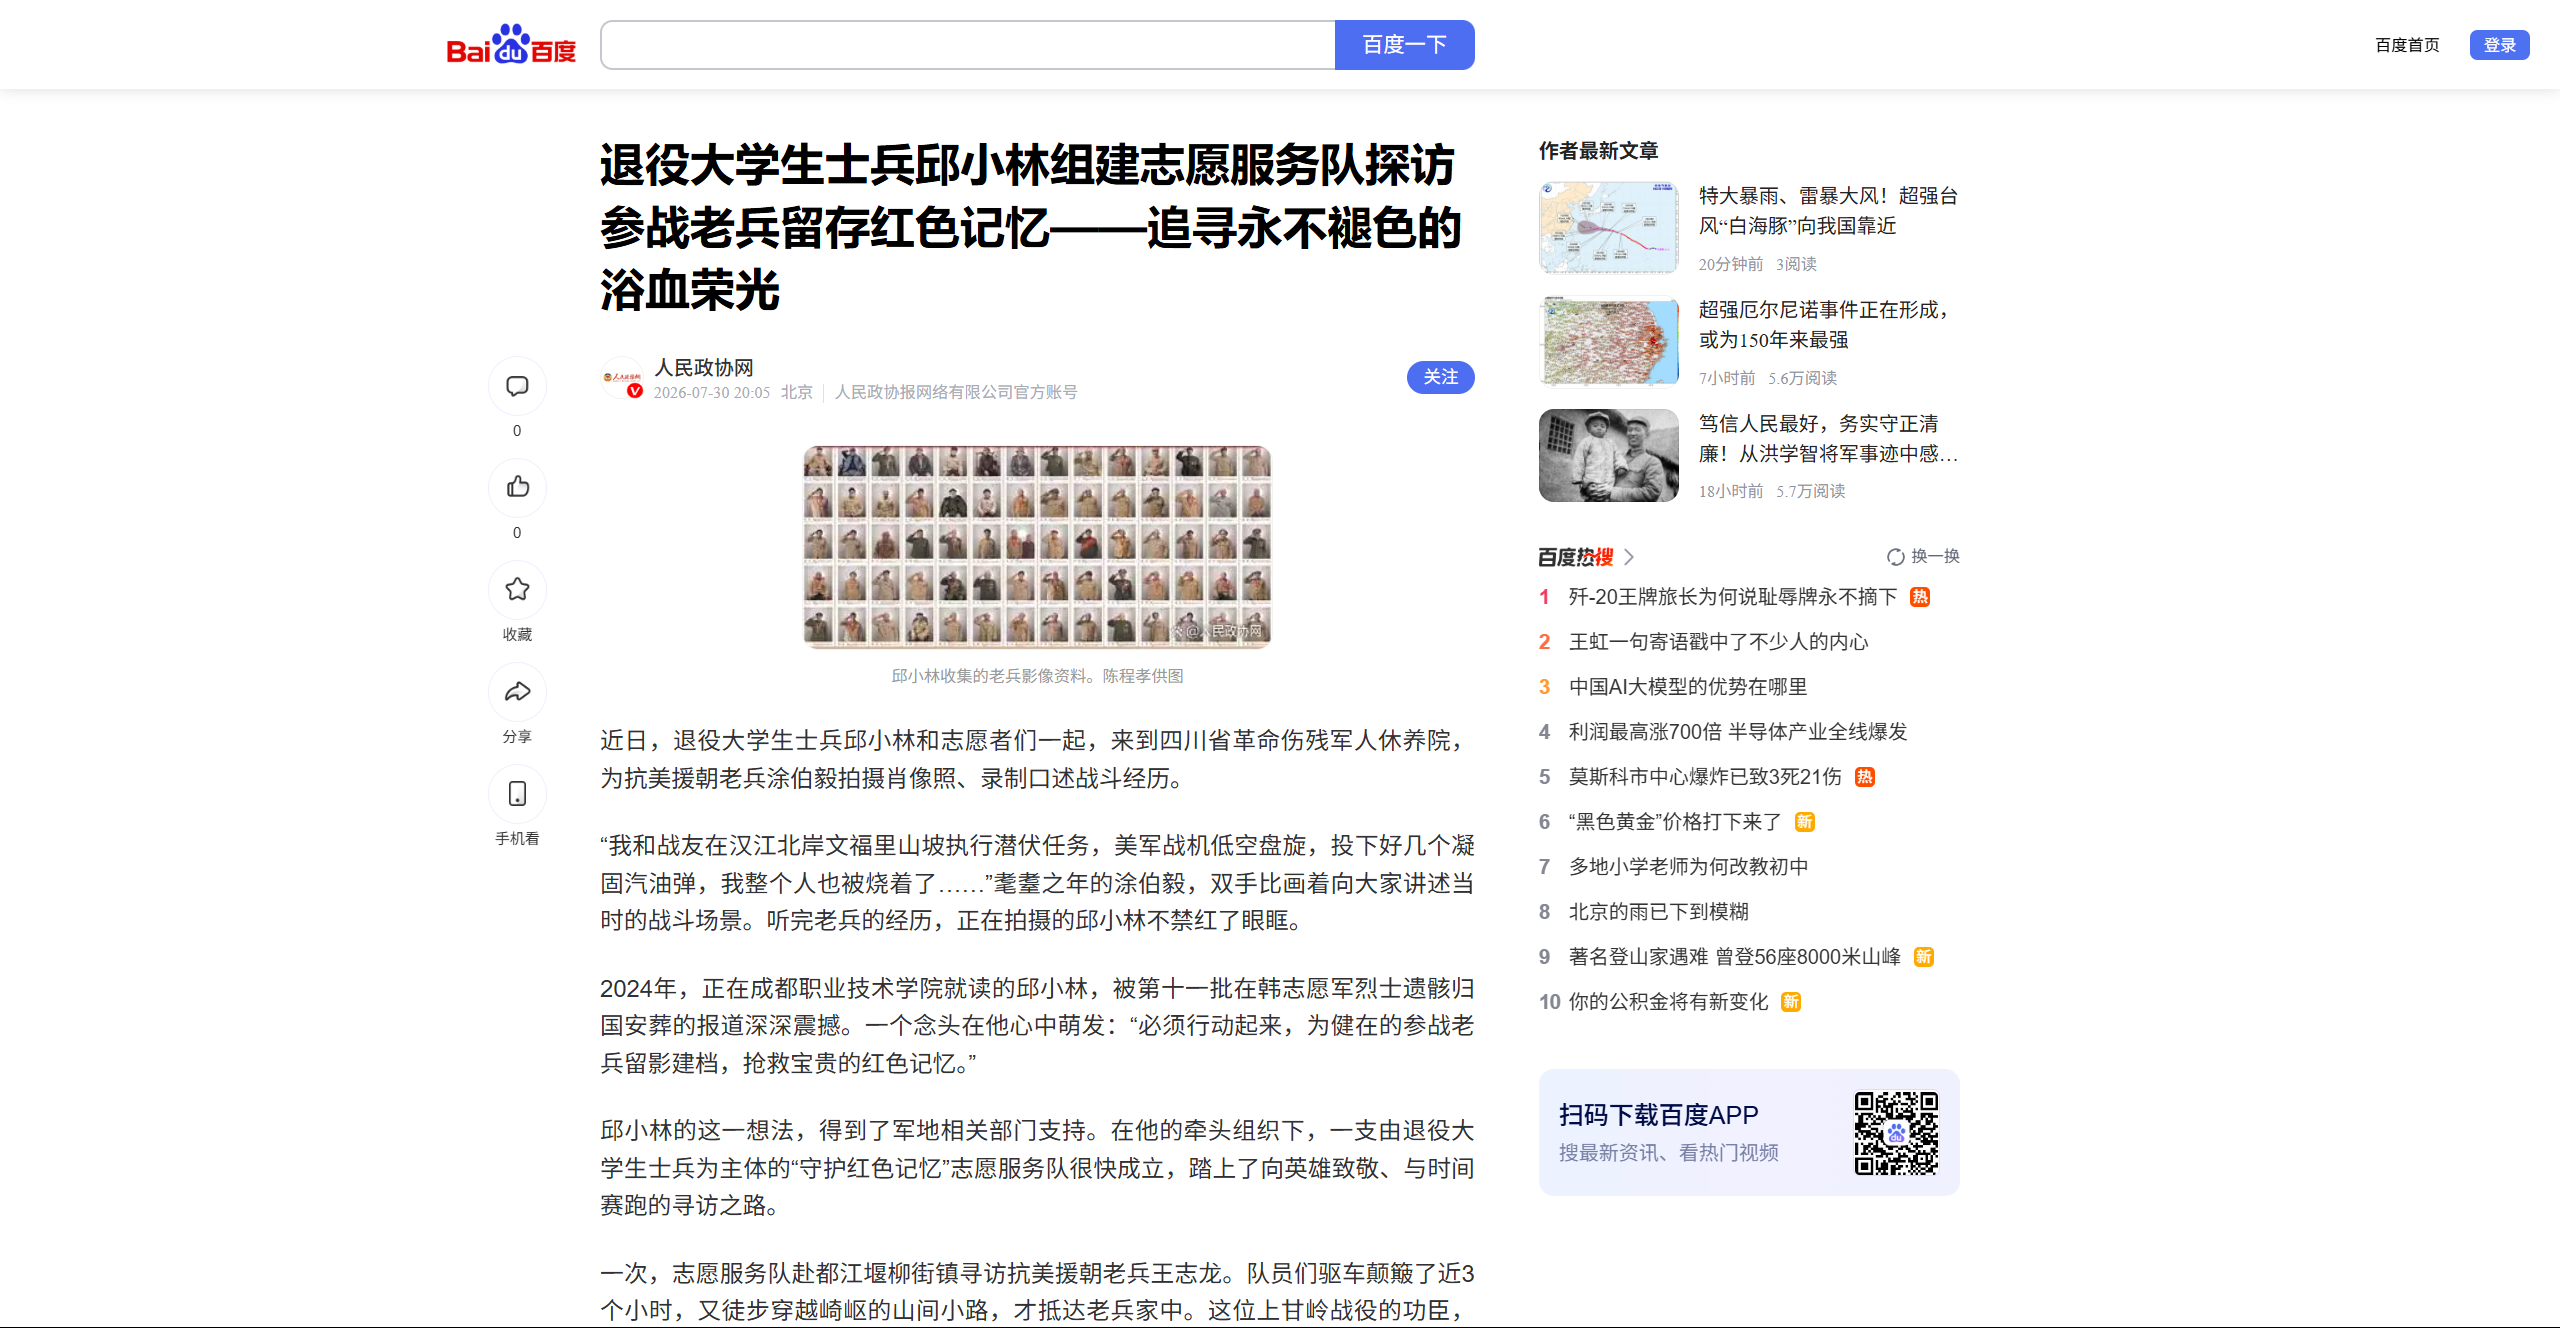Open the comment bubble icon
2560x1328 pixels.
point(517,386)
